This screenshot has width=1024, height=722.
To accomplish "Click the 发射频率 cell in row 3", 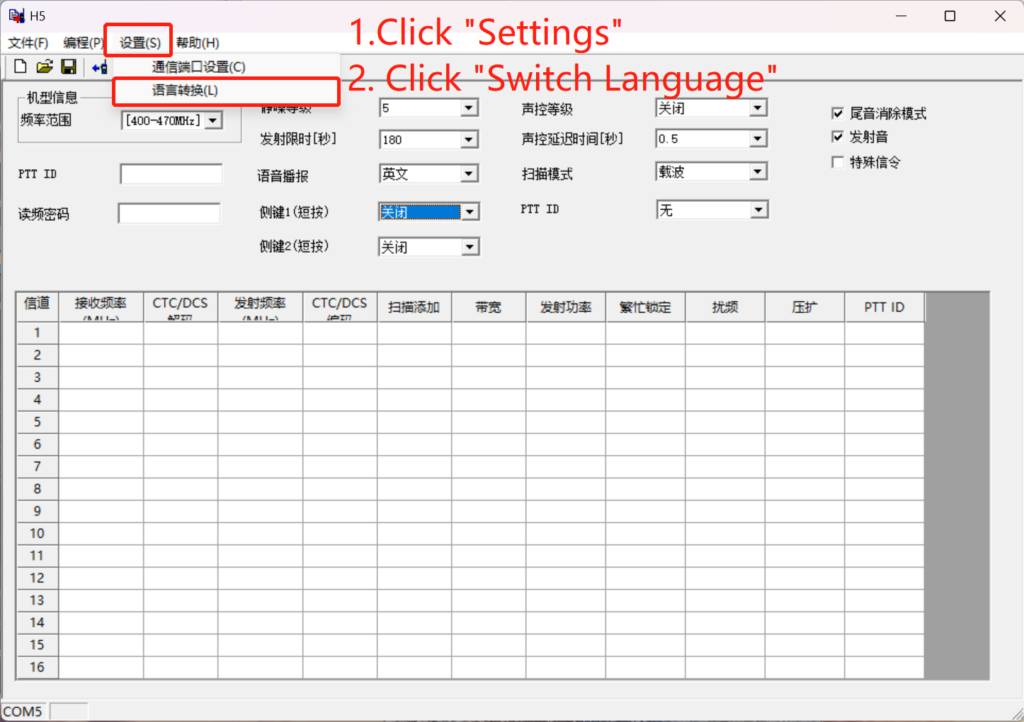I will 260,377.
